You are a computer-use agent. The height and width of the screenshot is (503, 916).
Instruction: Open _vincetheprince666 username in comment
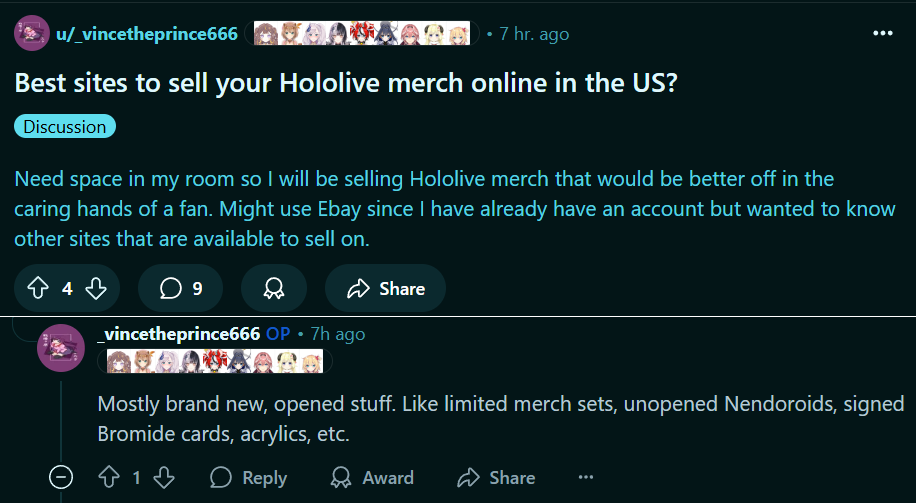pyautogui.click(x=179, y=333)
